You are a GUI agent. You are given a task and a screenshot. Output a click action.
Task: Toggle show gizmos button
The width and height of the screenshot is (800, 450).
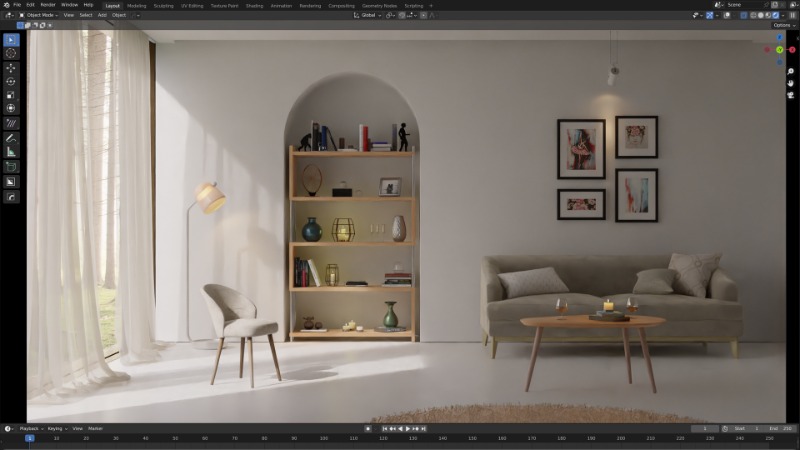[x=710, y=15]
